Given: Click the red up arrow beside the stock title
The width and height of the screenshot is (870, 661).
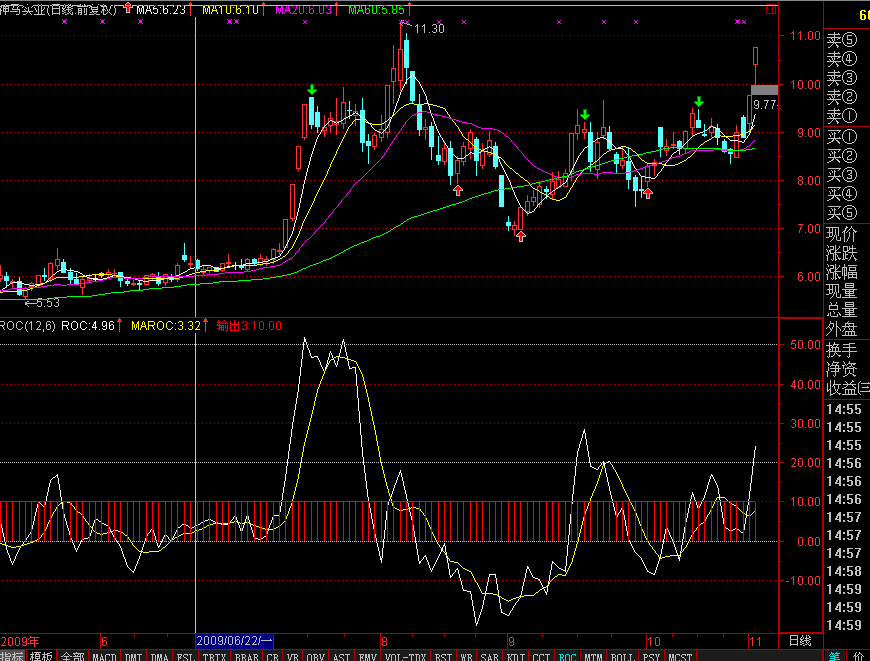Looking at the screenshot, I should click(x=127, y=9).
